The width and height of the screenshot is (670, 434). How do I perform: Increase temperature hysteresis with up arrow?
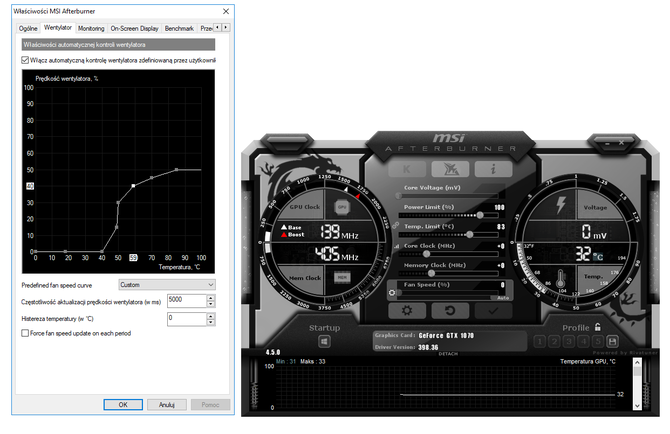click(x=211, y=316)
